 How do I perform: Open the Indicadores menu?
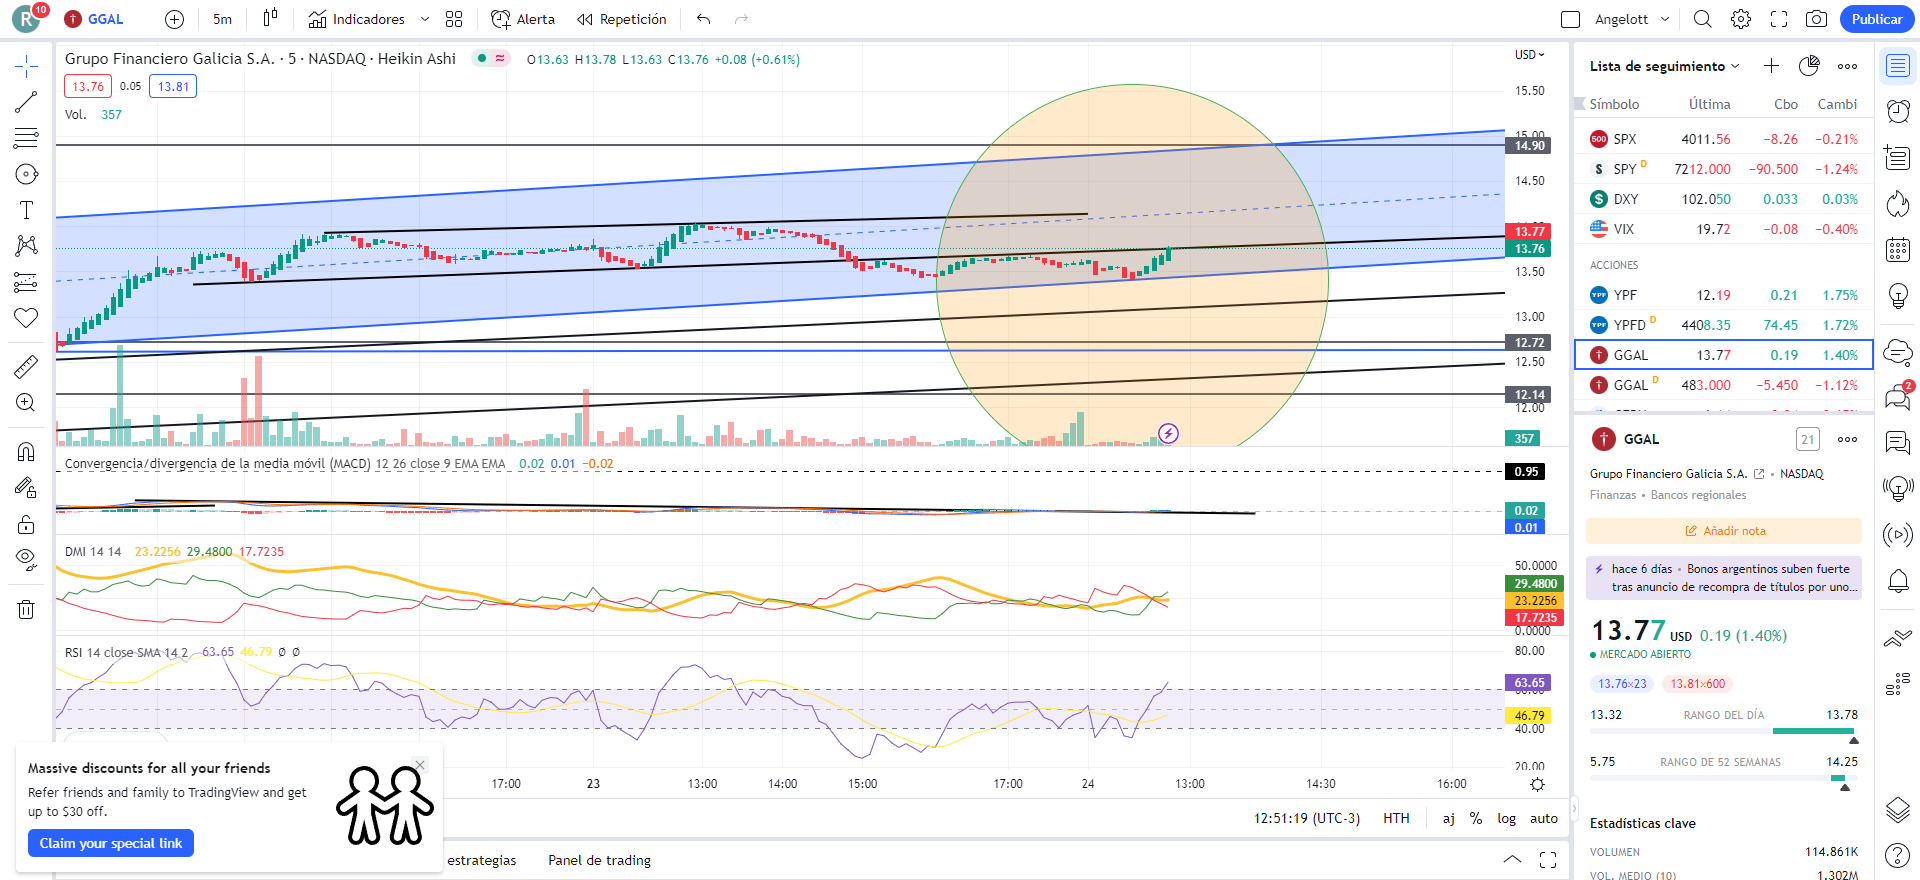point(357,19)
